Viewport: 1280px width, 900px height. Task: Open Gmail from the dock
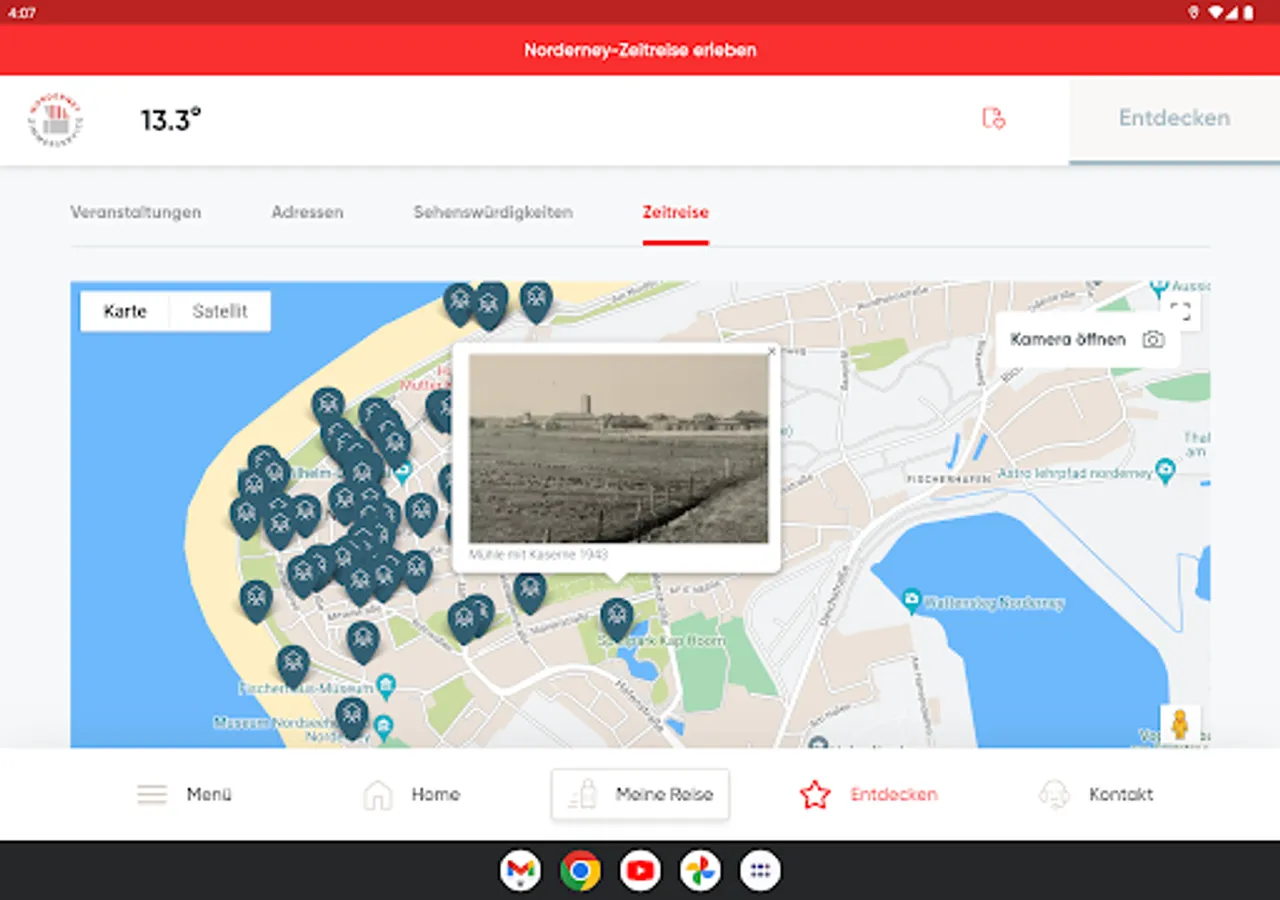[x=520, y=870]
